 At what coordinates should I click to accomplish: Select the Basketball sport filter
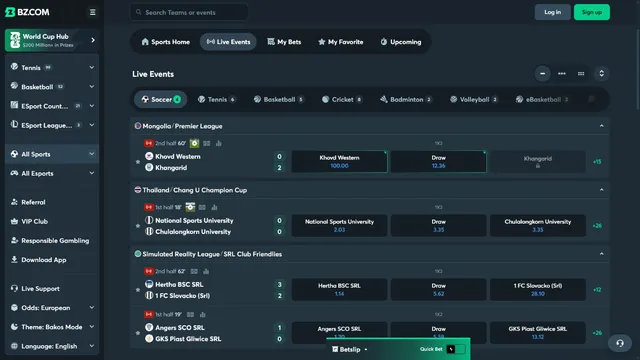[279, 99]
